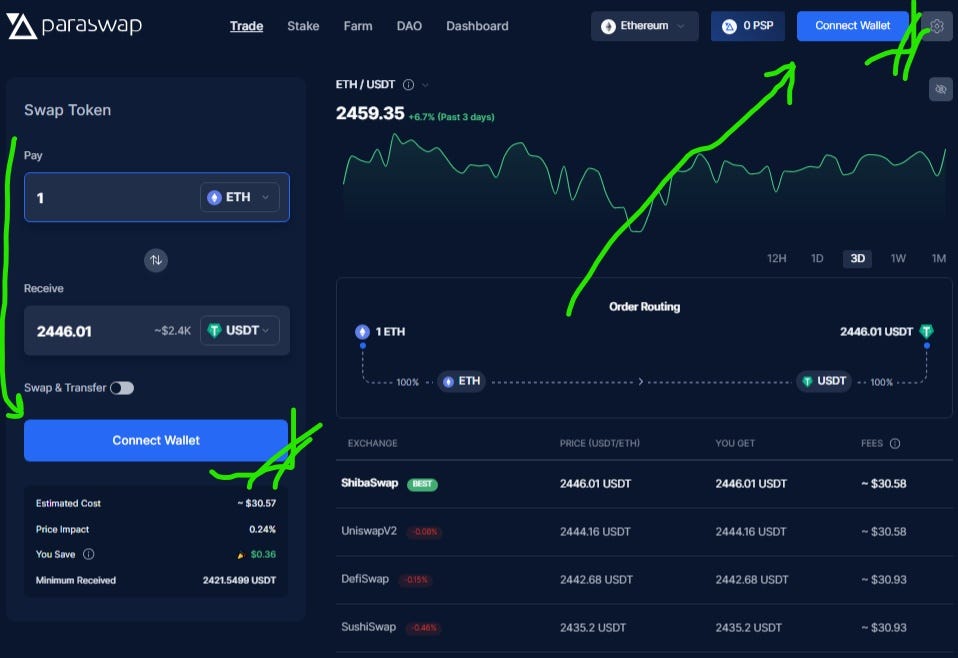
Task: Click the PRICE (USDT/ETH) column header
Action: 599,443
